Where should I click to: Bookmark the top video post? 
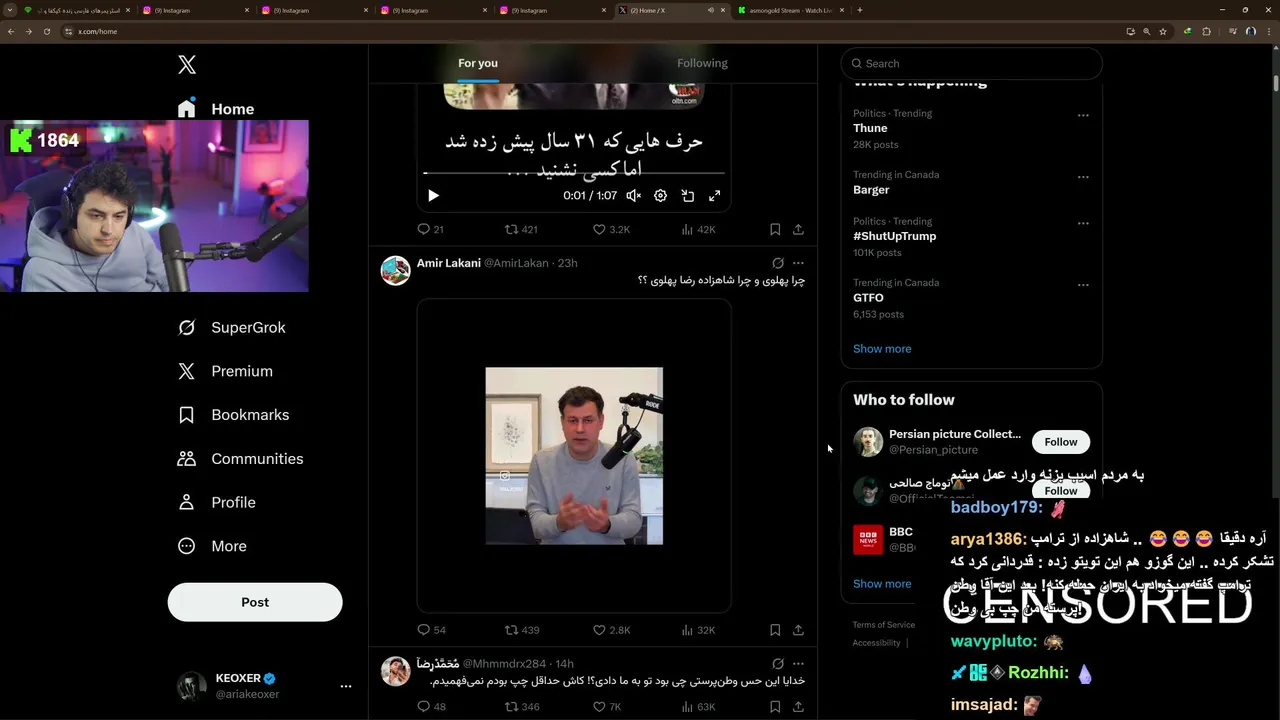pos(775,229)
